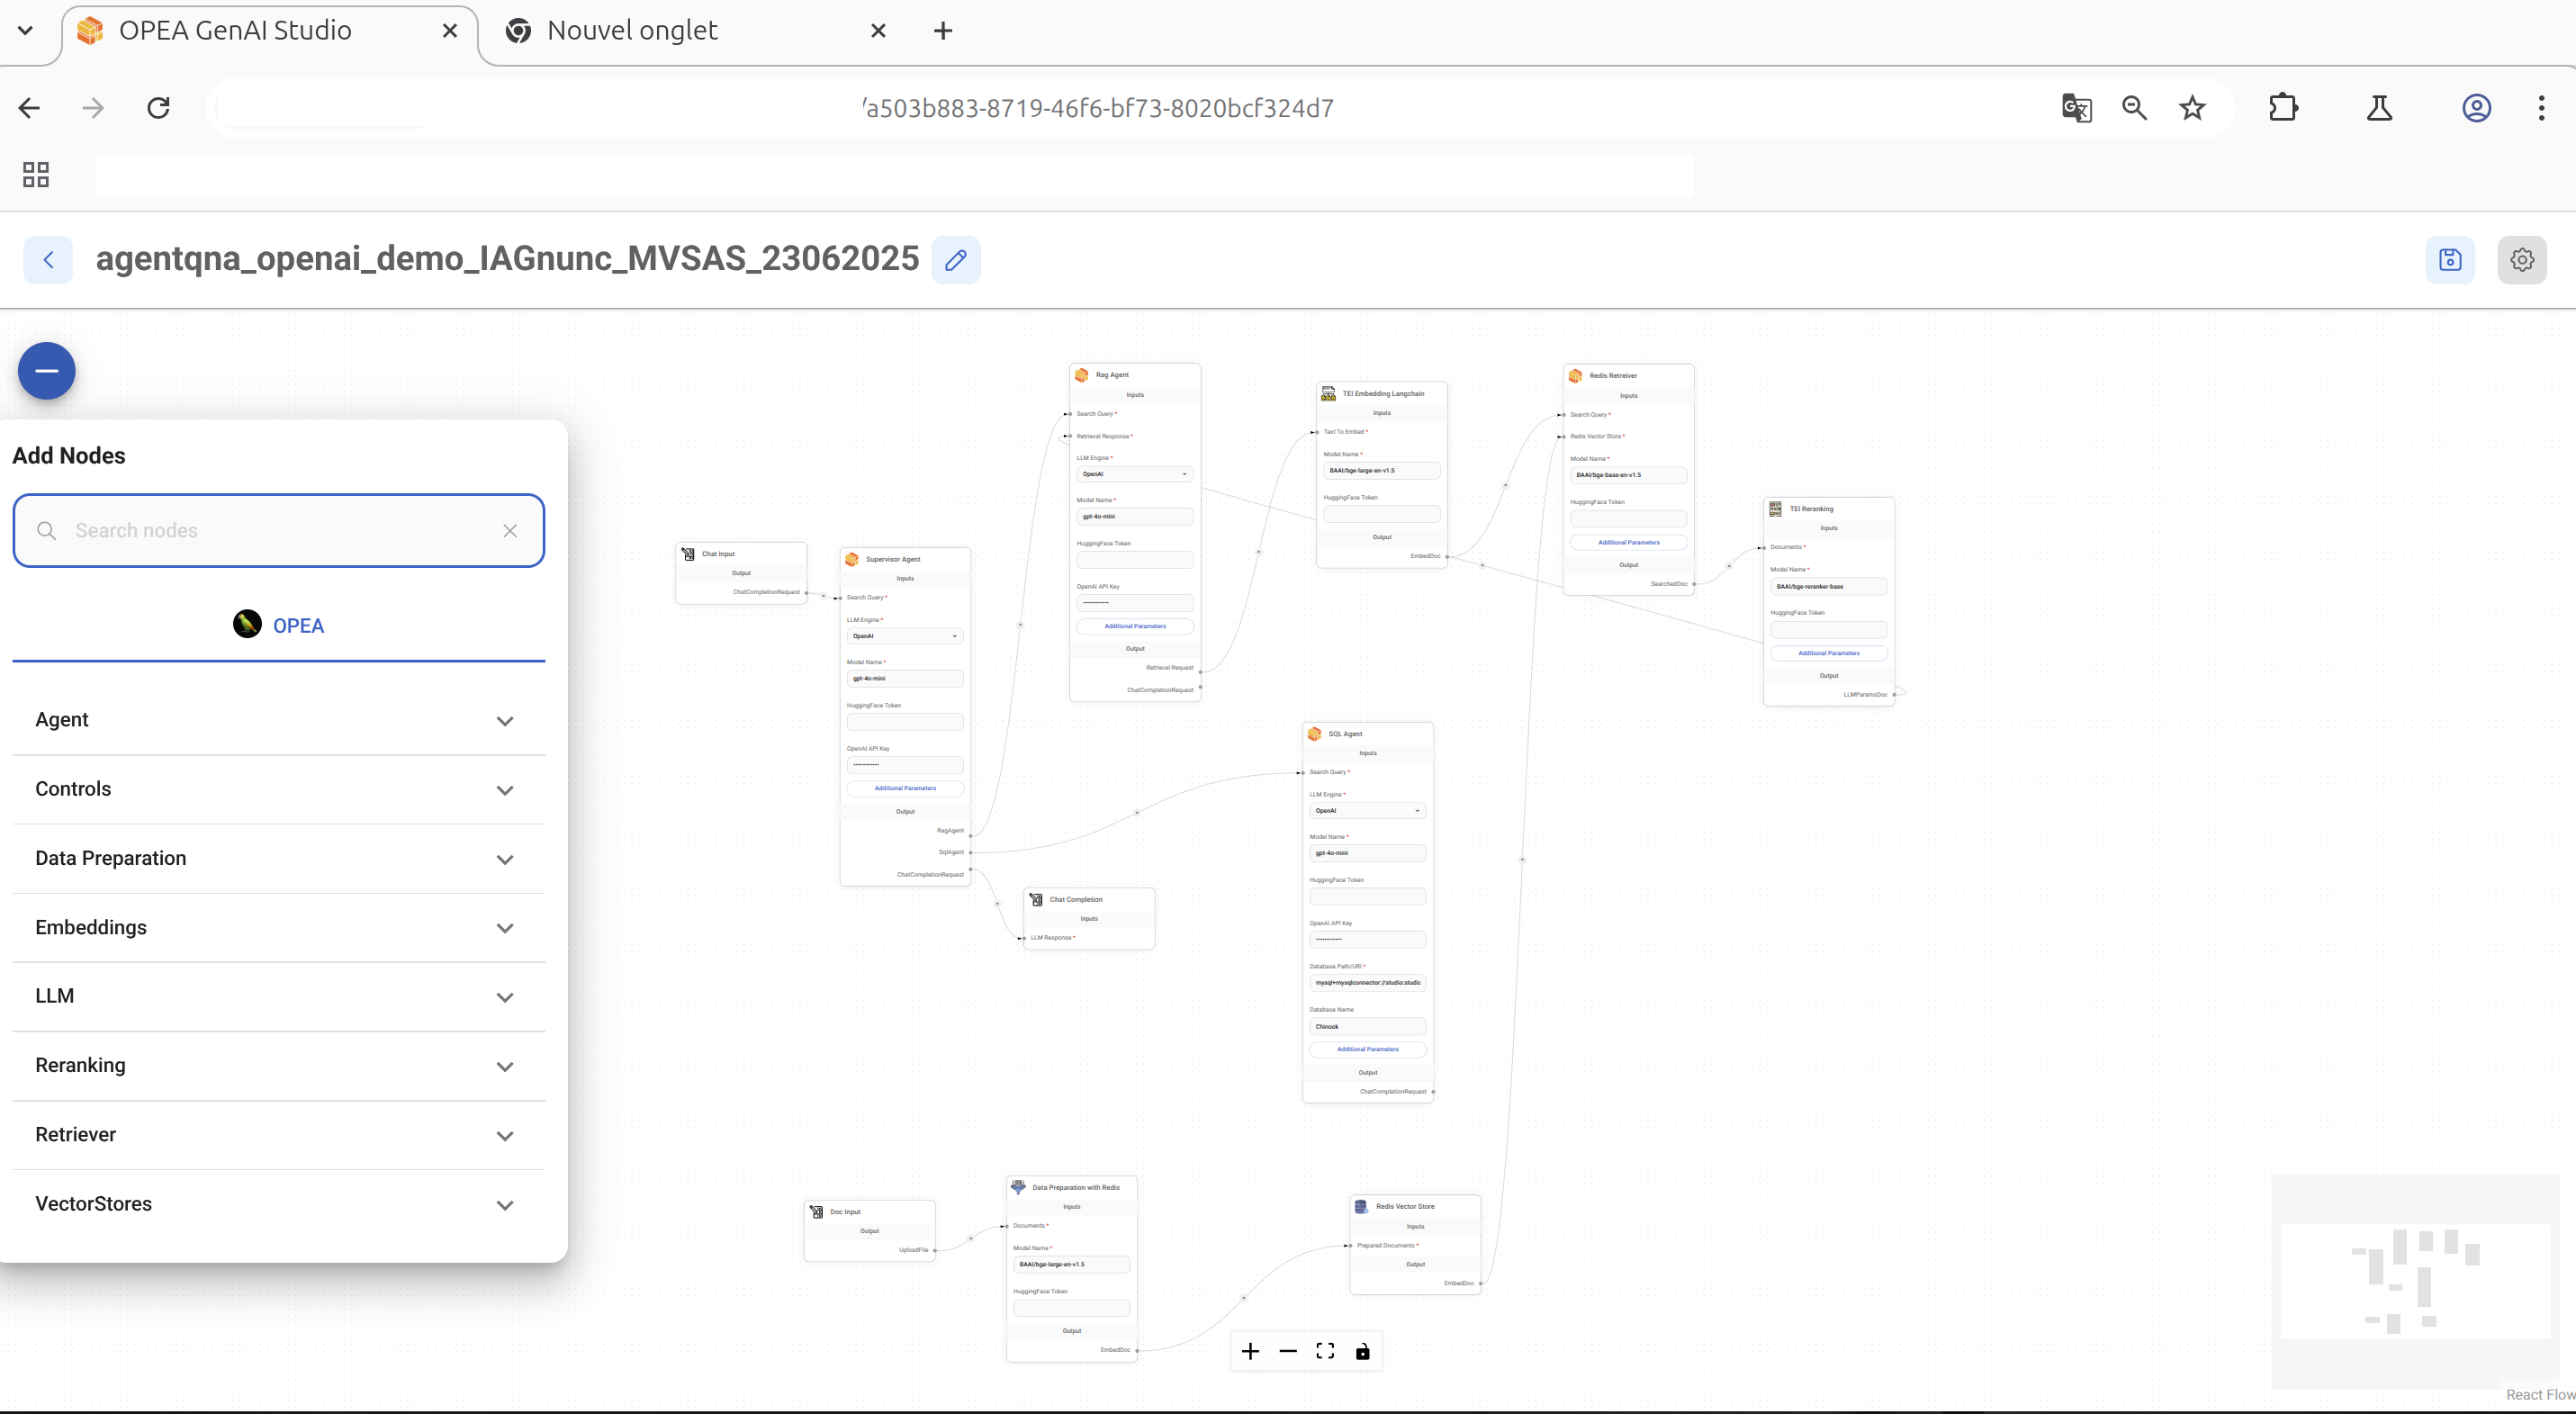Expand the Data Preparation node category
The width and height of the screenshot is (2576, 1414).
point(278,858)
